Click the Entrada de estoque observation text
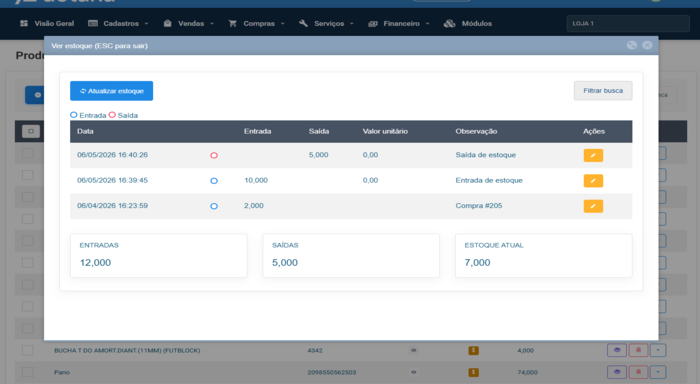 click(x=489, y=180)
